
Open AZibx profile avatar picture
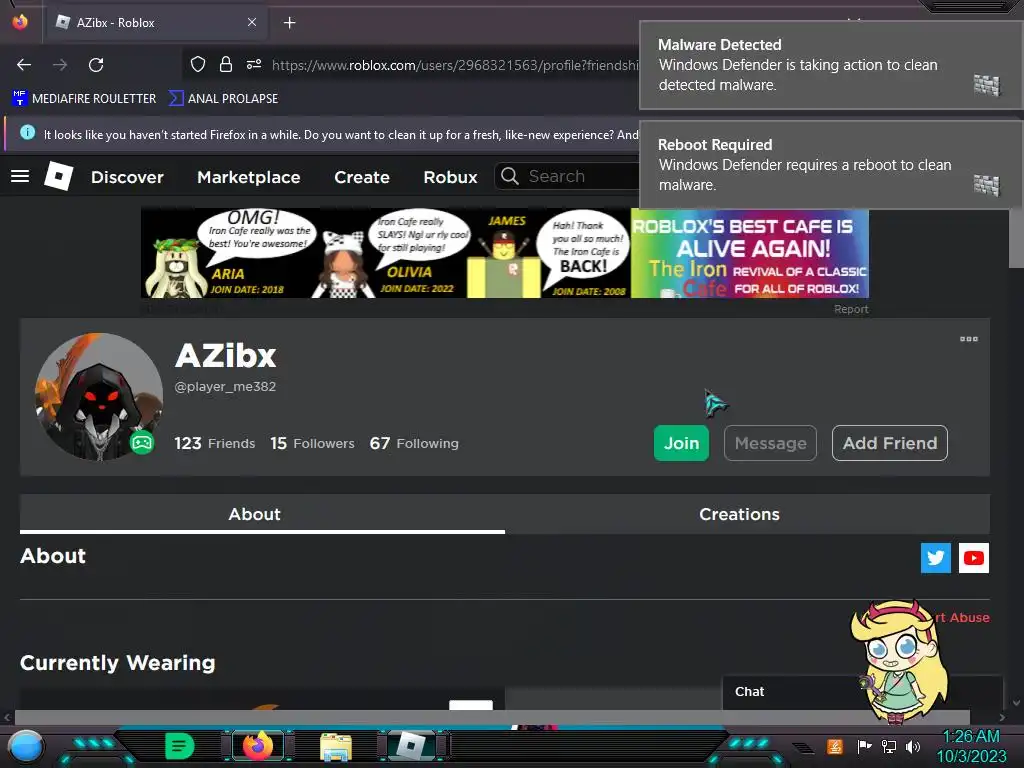pos(99,396)
